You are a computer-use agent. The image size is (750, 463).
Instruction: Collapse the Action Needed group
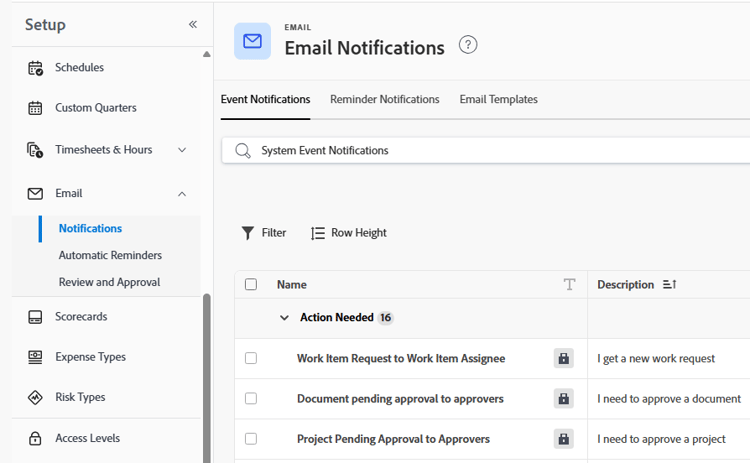coord(284,318)
